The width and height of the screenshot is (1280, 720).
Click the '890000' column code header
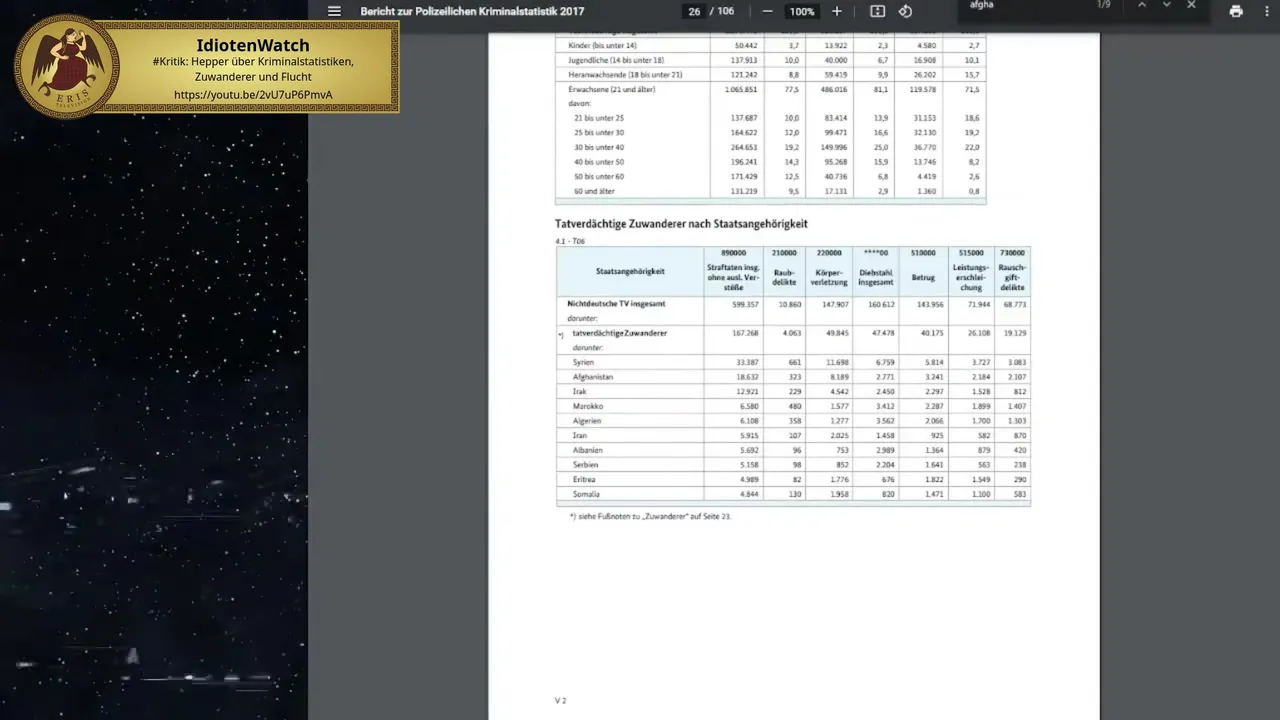tap(733, 253)
